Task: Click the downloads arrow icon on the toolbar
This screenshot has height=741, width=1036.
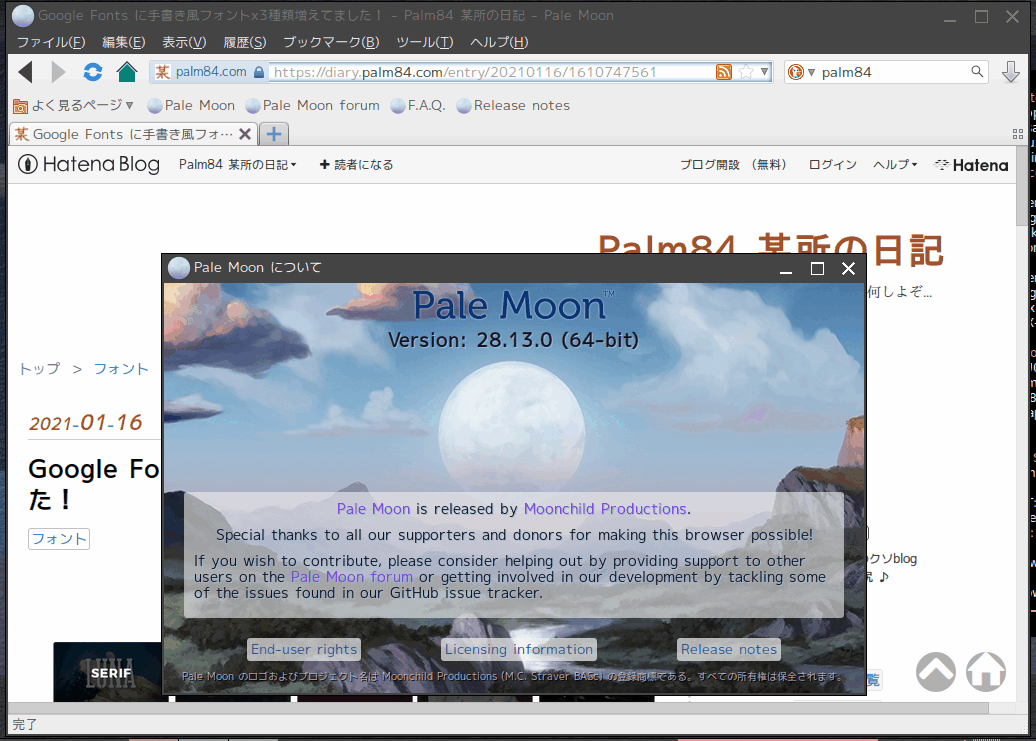Action: [1013, 71]
